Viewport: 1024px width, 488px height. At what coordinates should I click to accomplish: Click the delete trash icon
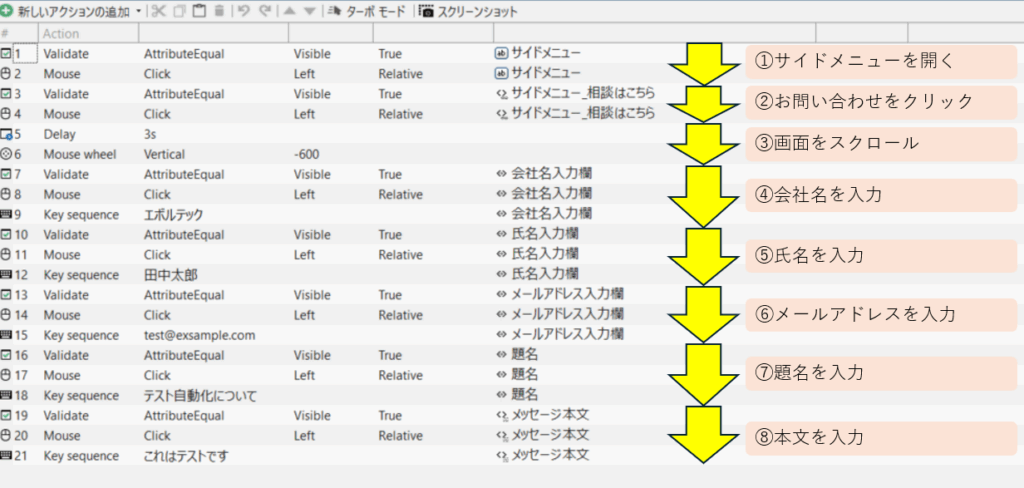[x=218, y=11]
